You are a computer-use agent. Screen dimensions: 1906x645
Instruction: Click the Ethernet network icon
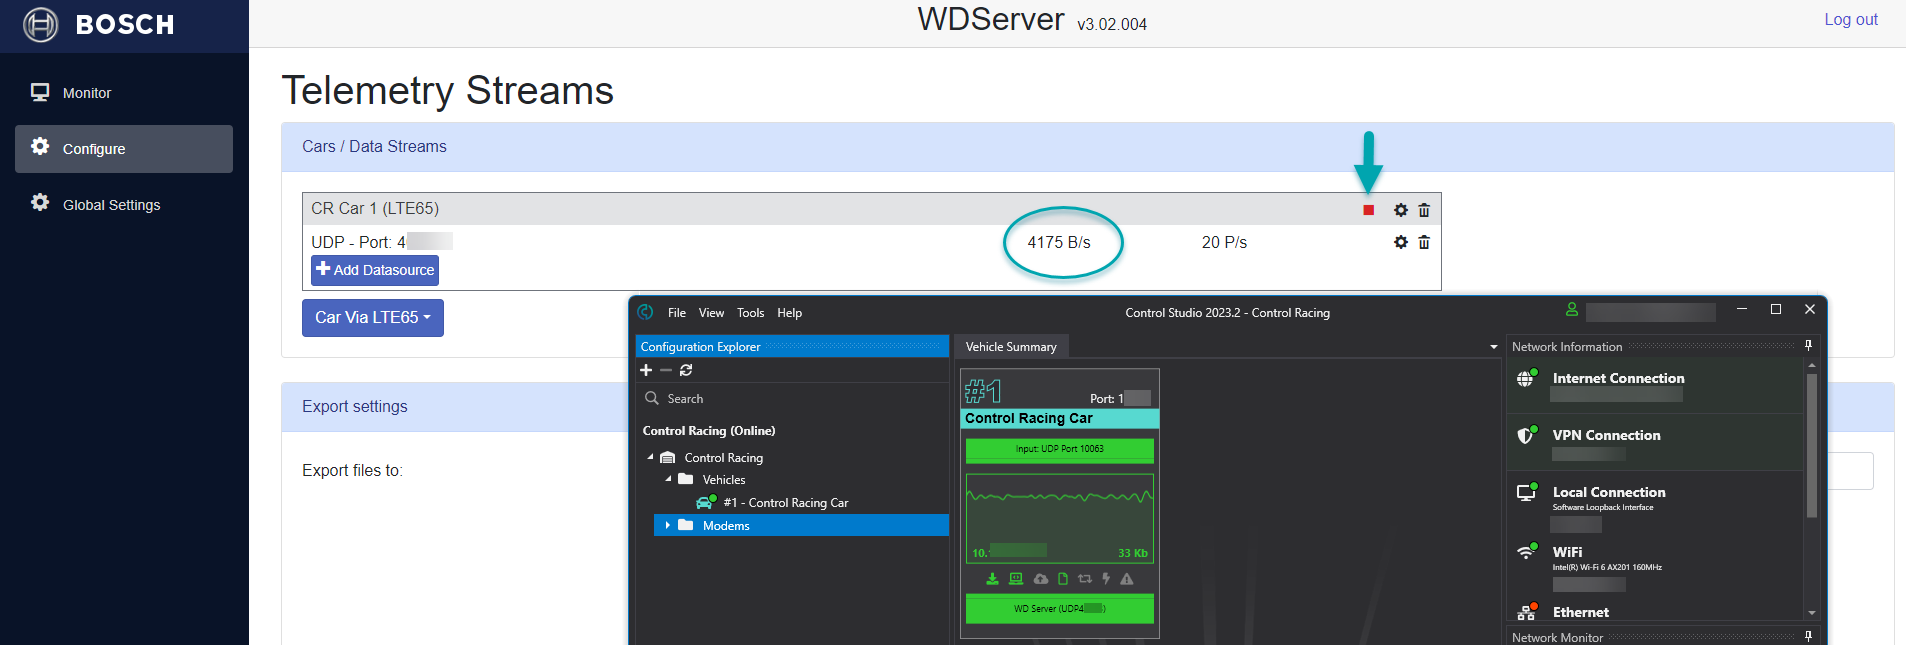[x=1527, y=612]
